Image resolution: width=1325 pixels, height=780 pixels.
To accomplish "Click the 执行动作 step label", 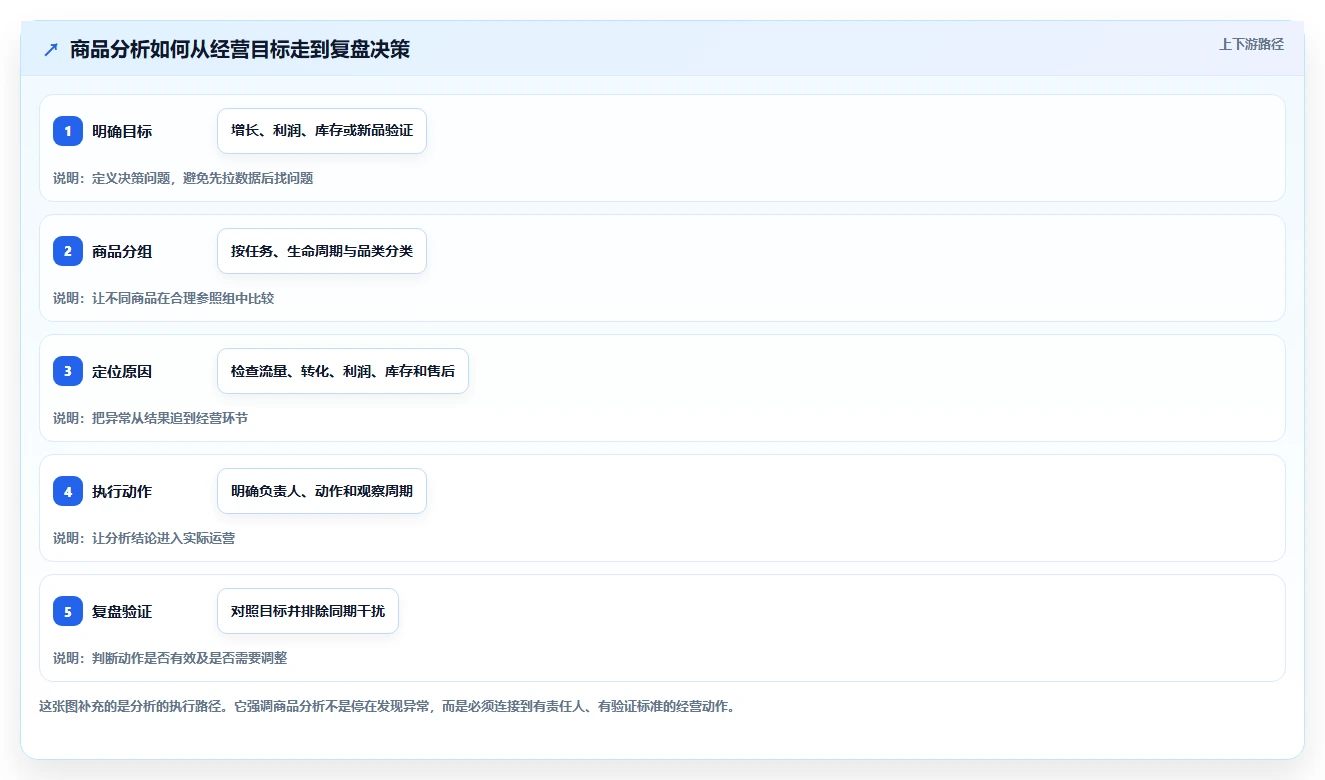I will pos(122,491).
